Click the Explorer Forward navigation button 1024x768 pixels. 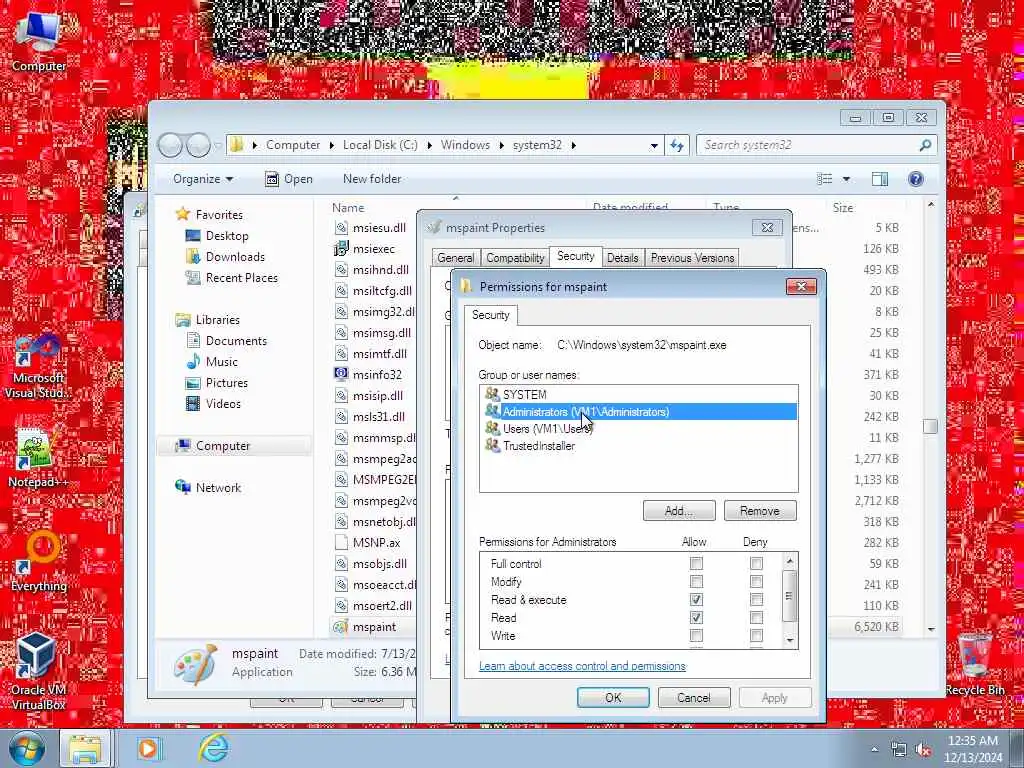[x=199, y=145]
